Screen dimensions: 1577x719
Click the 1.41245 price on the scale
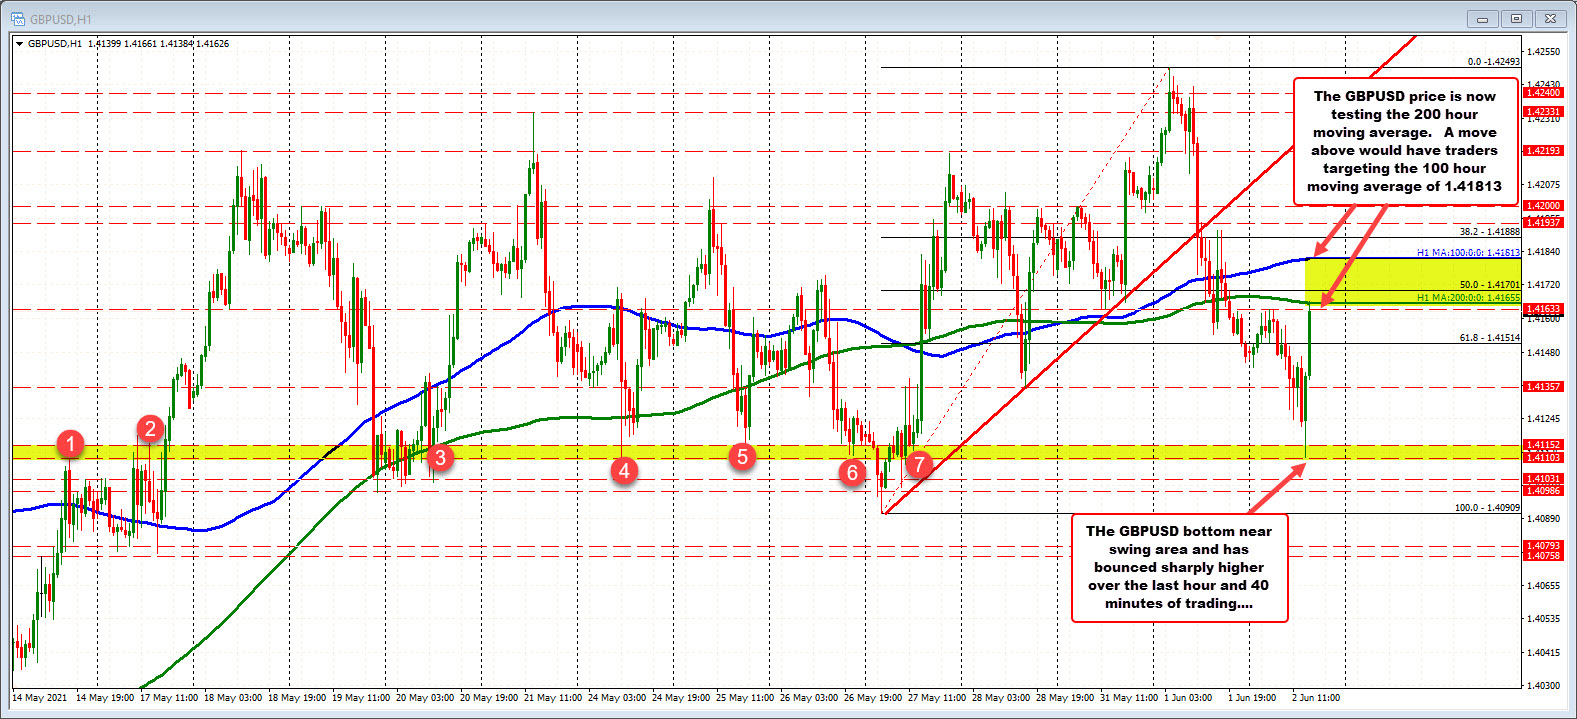[x=1543, y=419]
